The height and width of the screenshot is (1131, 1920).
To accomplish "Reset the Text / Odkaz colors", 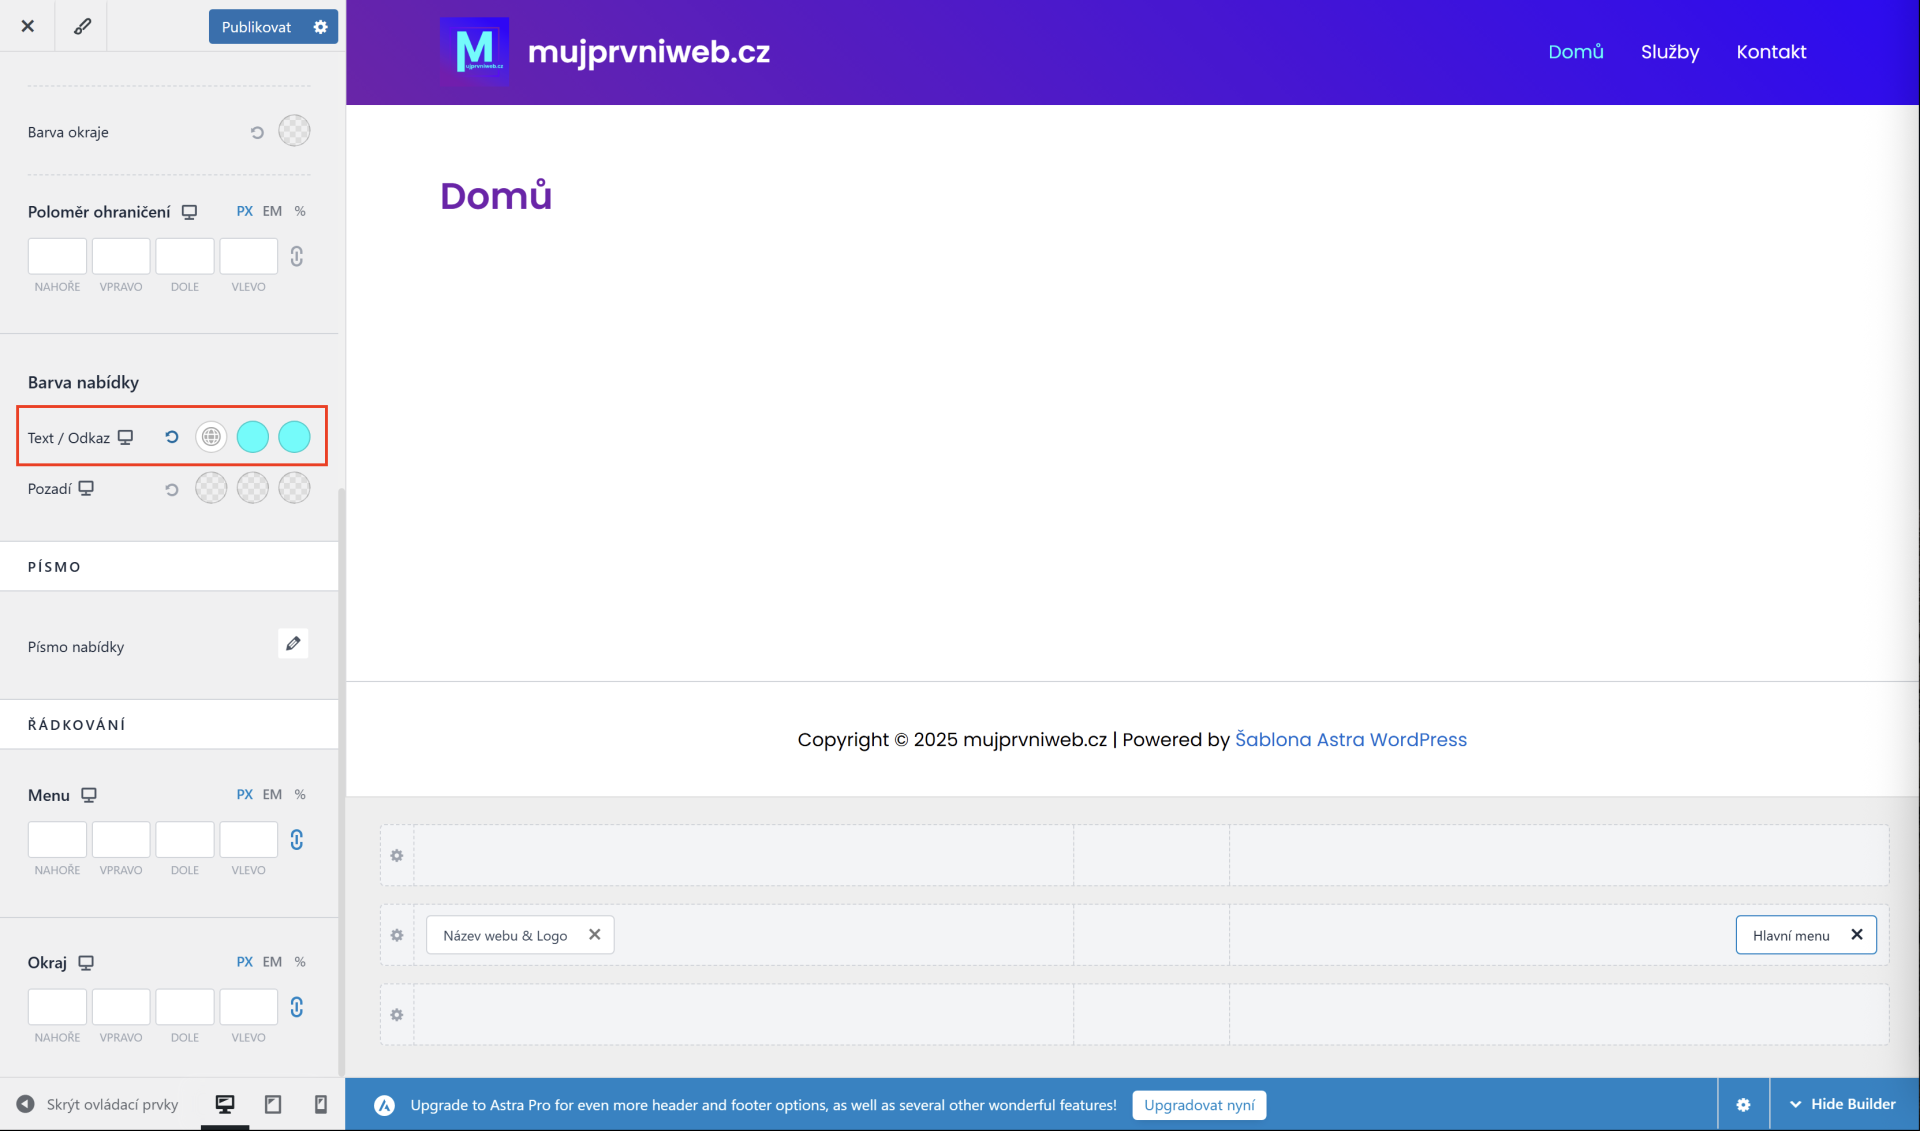I will [172, 437].
